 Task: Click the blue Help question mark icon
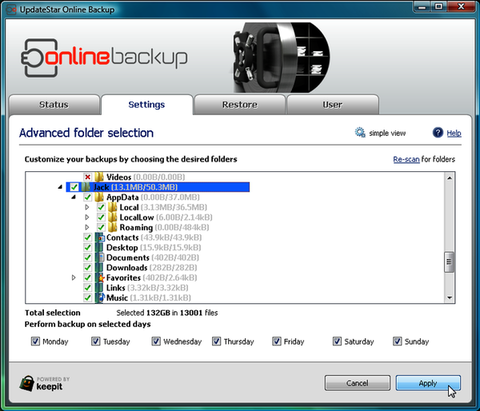(438, 133)
